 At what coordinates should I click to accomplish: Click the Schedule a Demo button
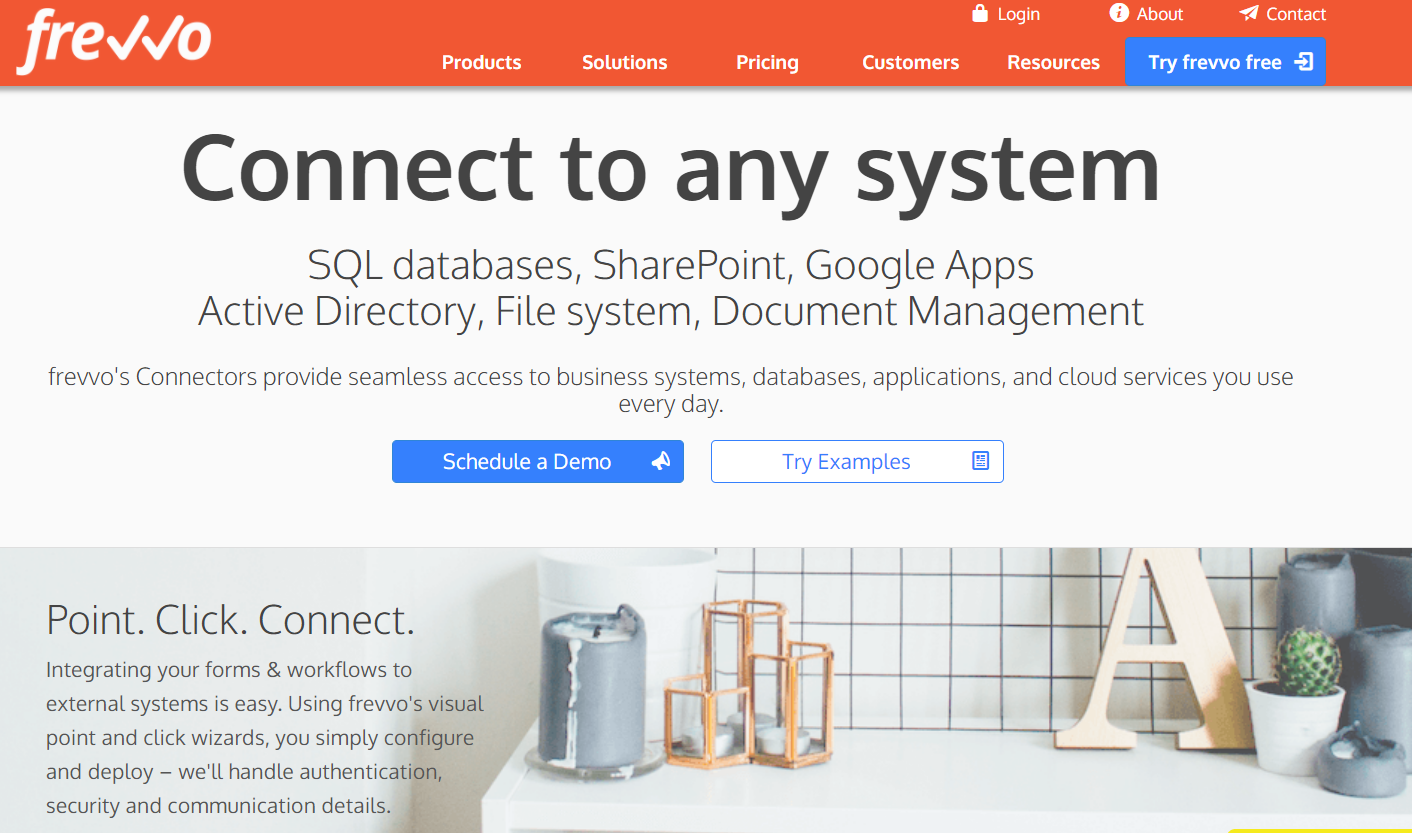click(538, 462)
